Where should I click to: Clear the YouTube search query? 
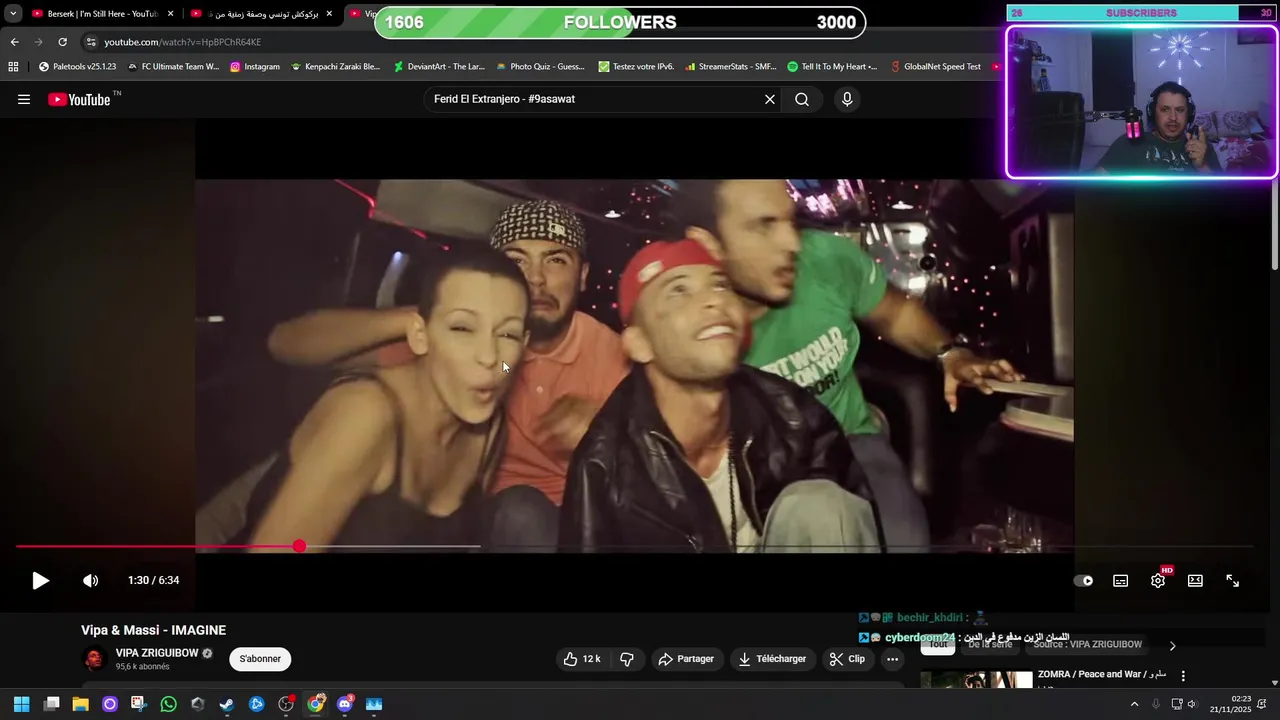[x=770, y=99]
